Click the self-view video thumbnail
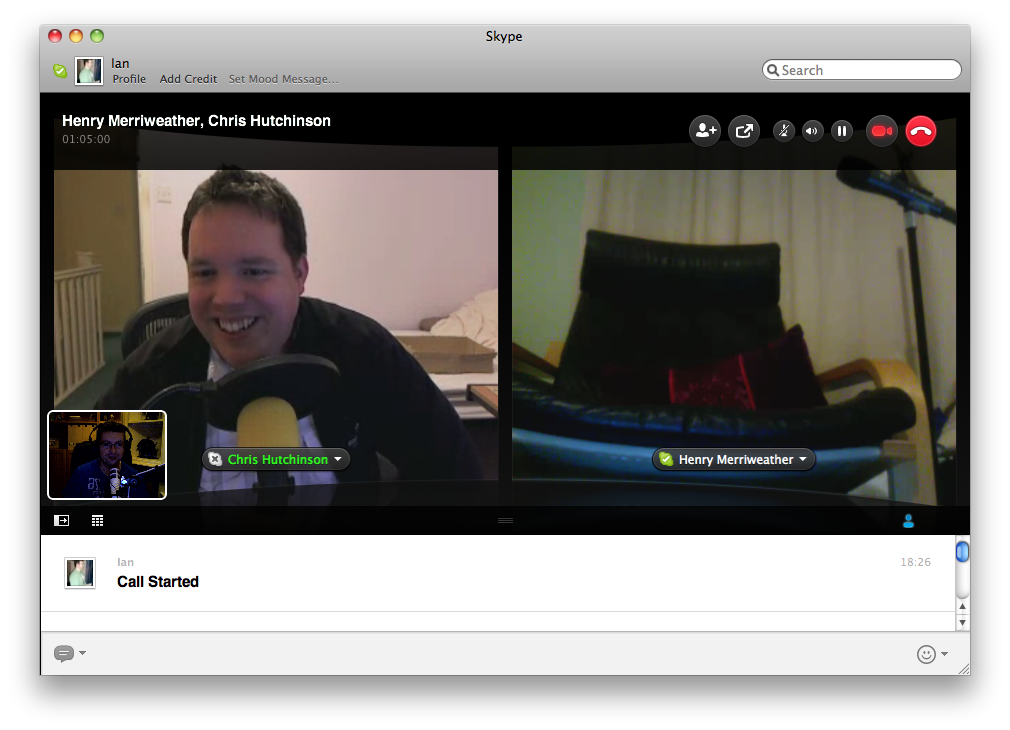1010x730 pixels. click(x=107, y=455)
